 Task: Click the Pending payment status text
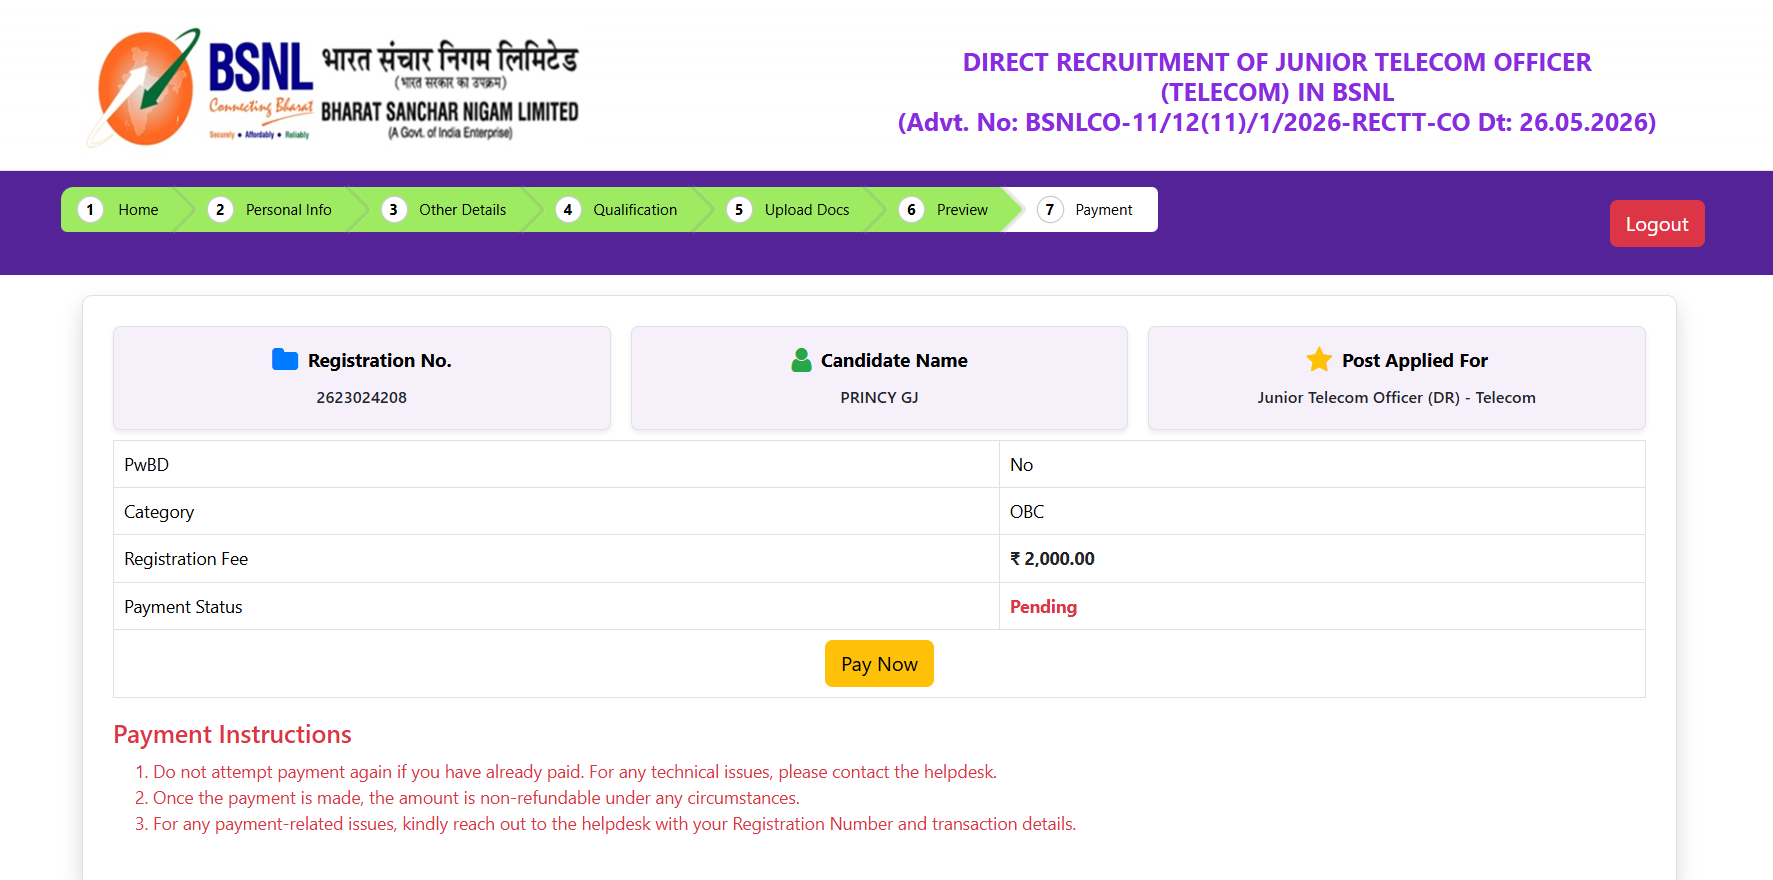[1043, 607]
